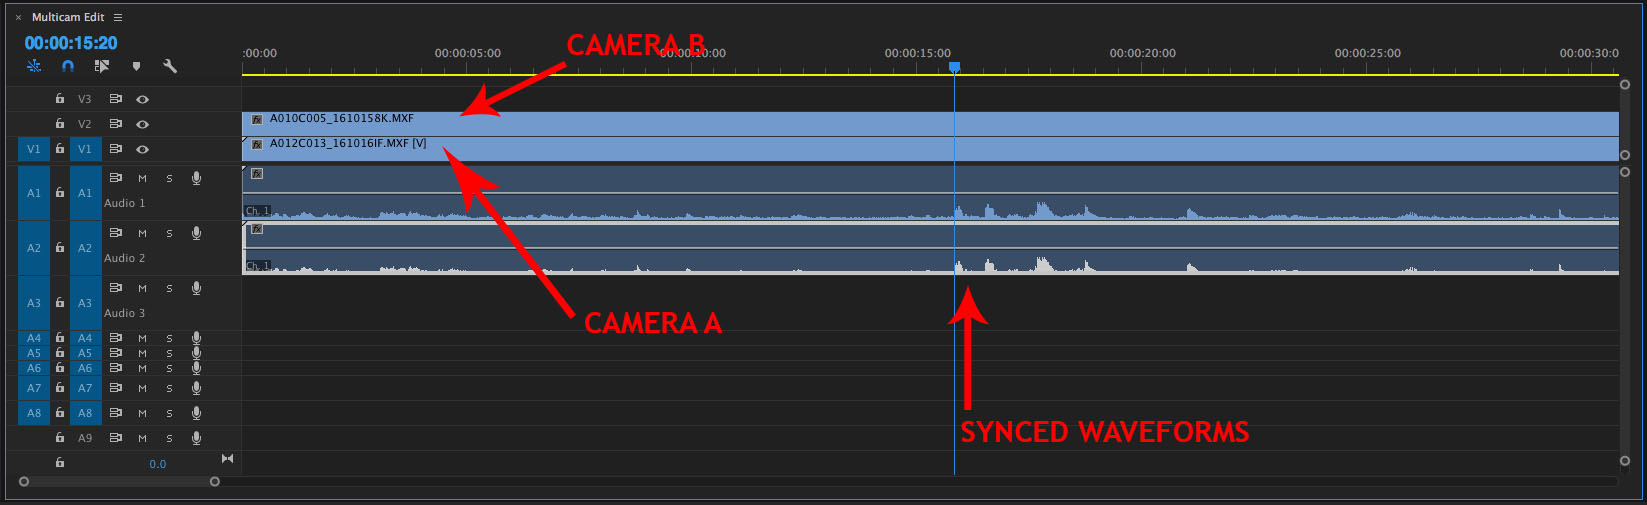
Task: Toggle V1 source patching button
Action: tap(34, 149)
